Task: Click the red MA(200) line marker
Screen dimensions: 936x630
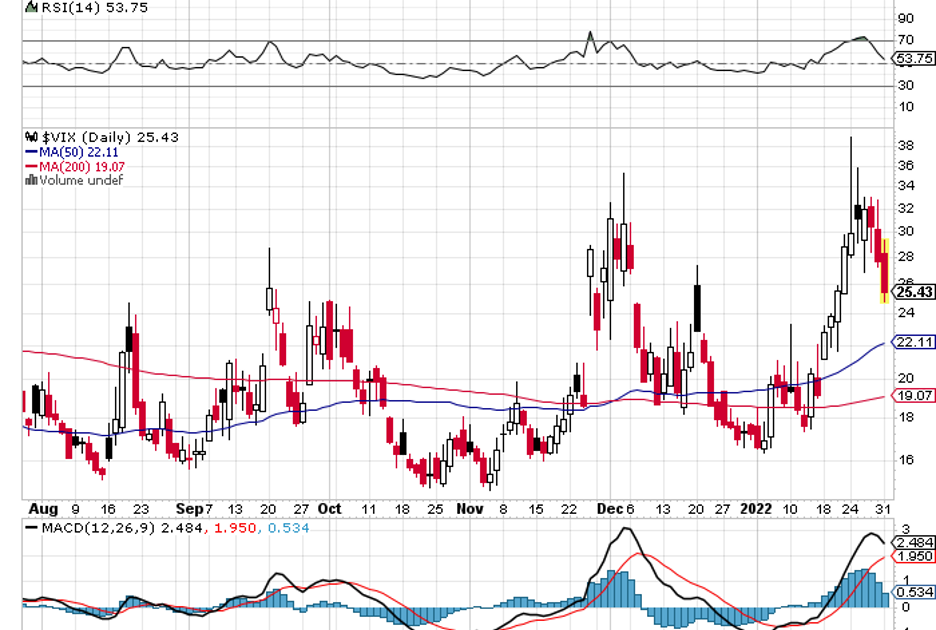Action: (29, 166)
